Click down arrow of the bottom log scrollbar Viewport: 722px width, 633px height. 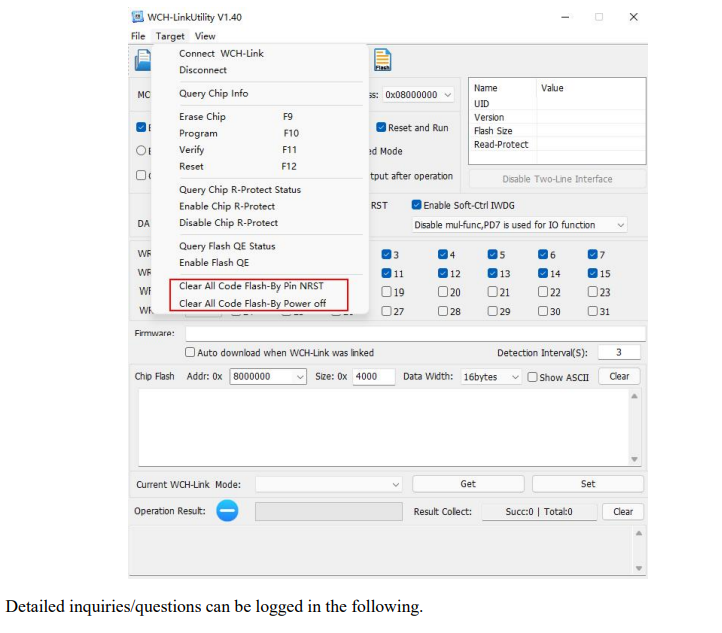(639, 568)
